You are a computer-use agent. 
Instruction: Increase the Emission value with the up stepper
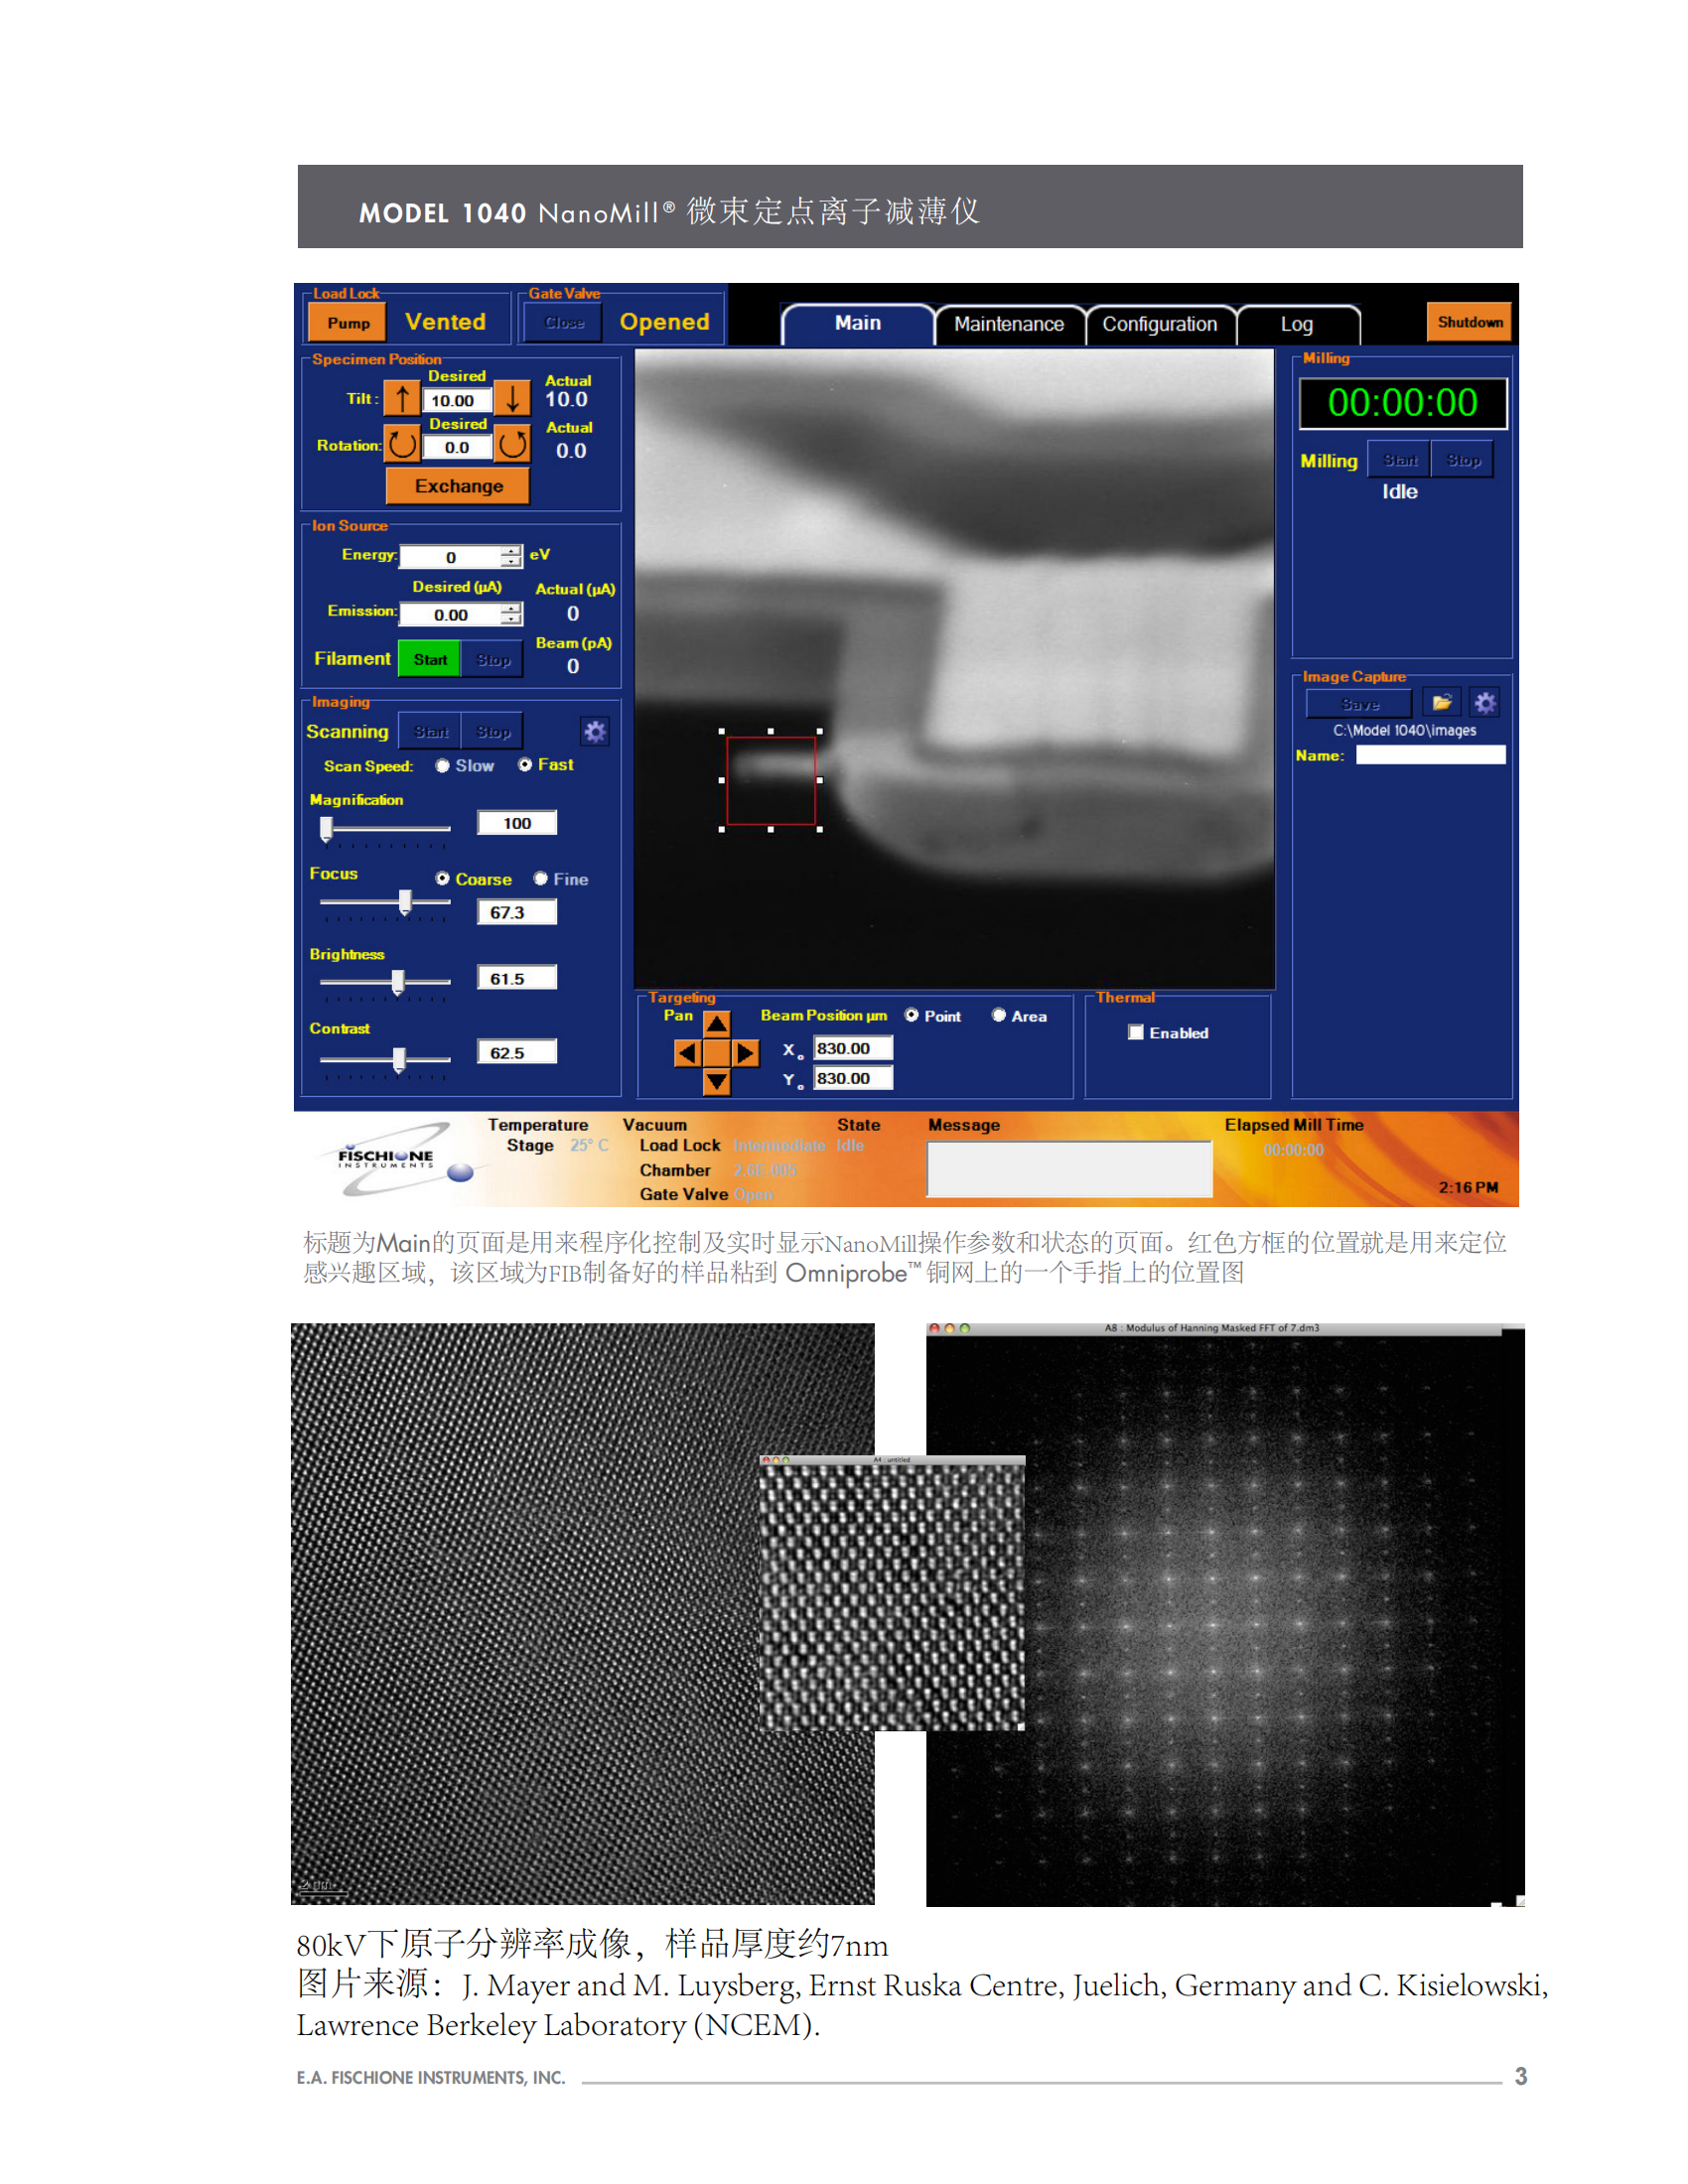point(510,608)
